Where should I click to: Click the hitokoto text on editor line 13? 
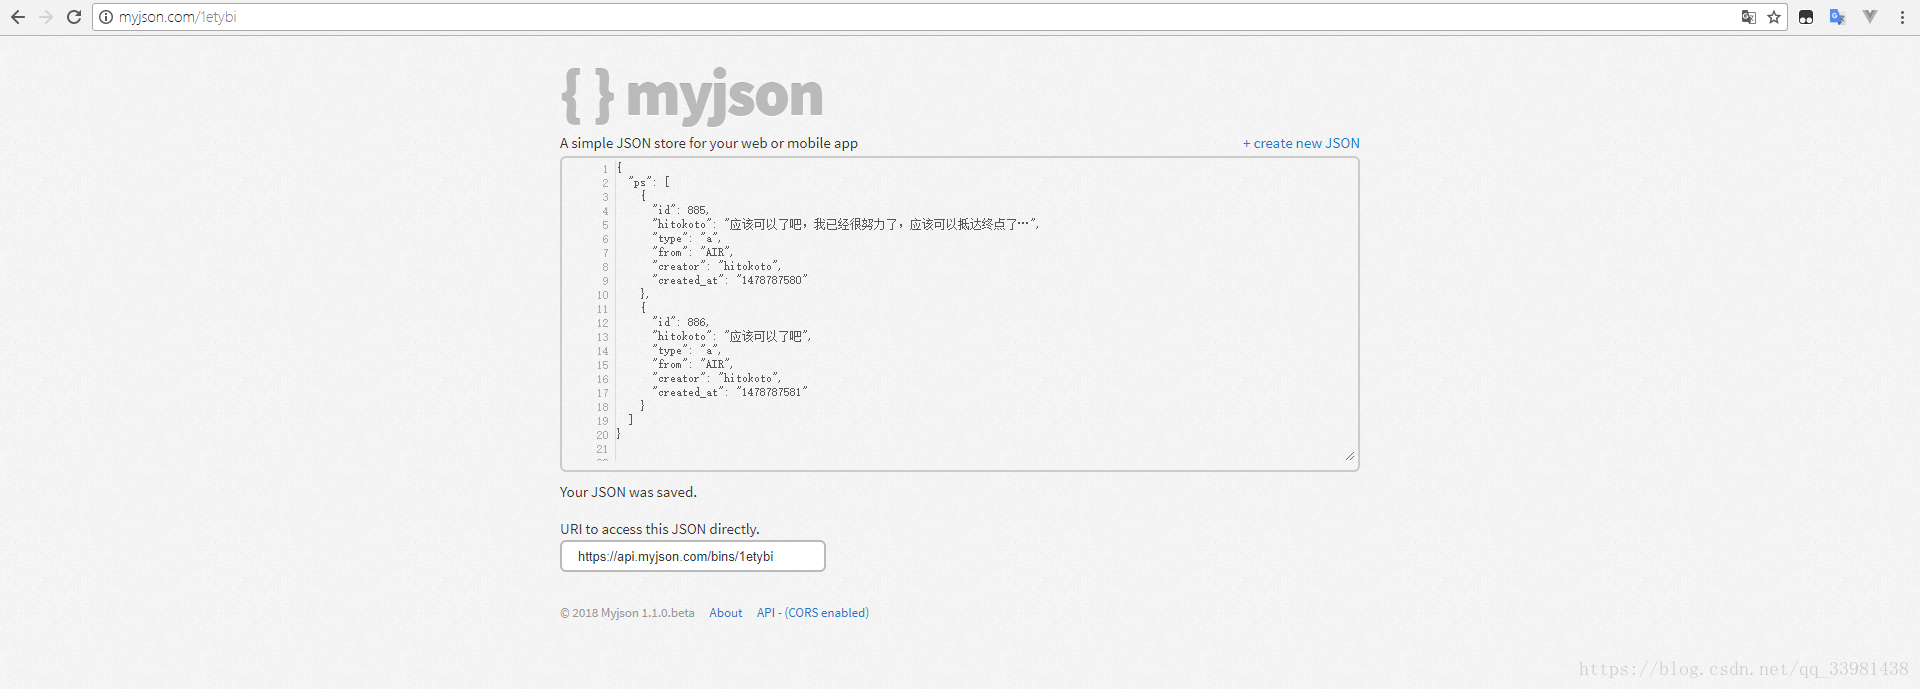(x=768, y=336)
